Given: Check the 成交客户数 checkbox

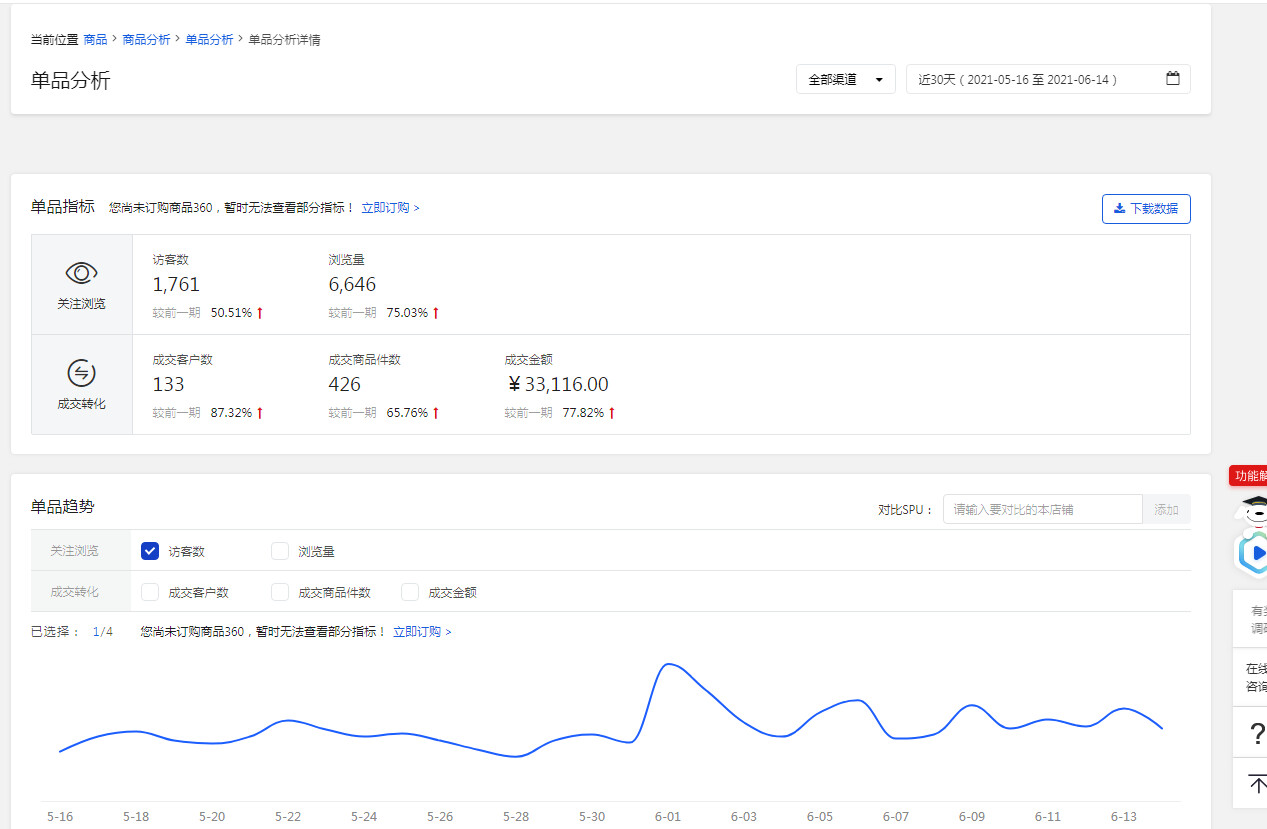Looking at the screenshot, I should [x=150, y=592].
